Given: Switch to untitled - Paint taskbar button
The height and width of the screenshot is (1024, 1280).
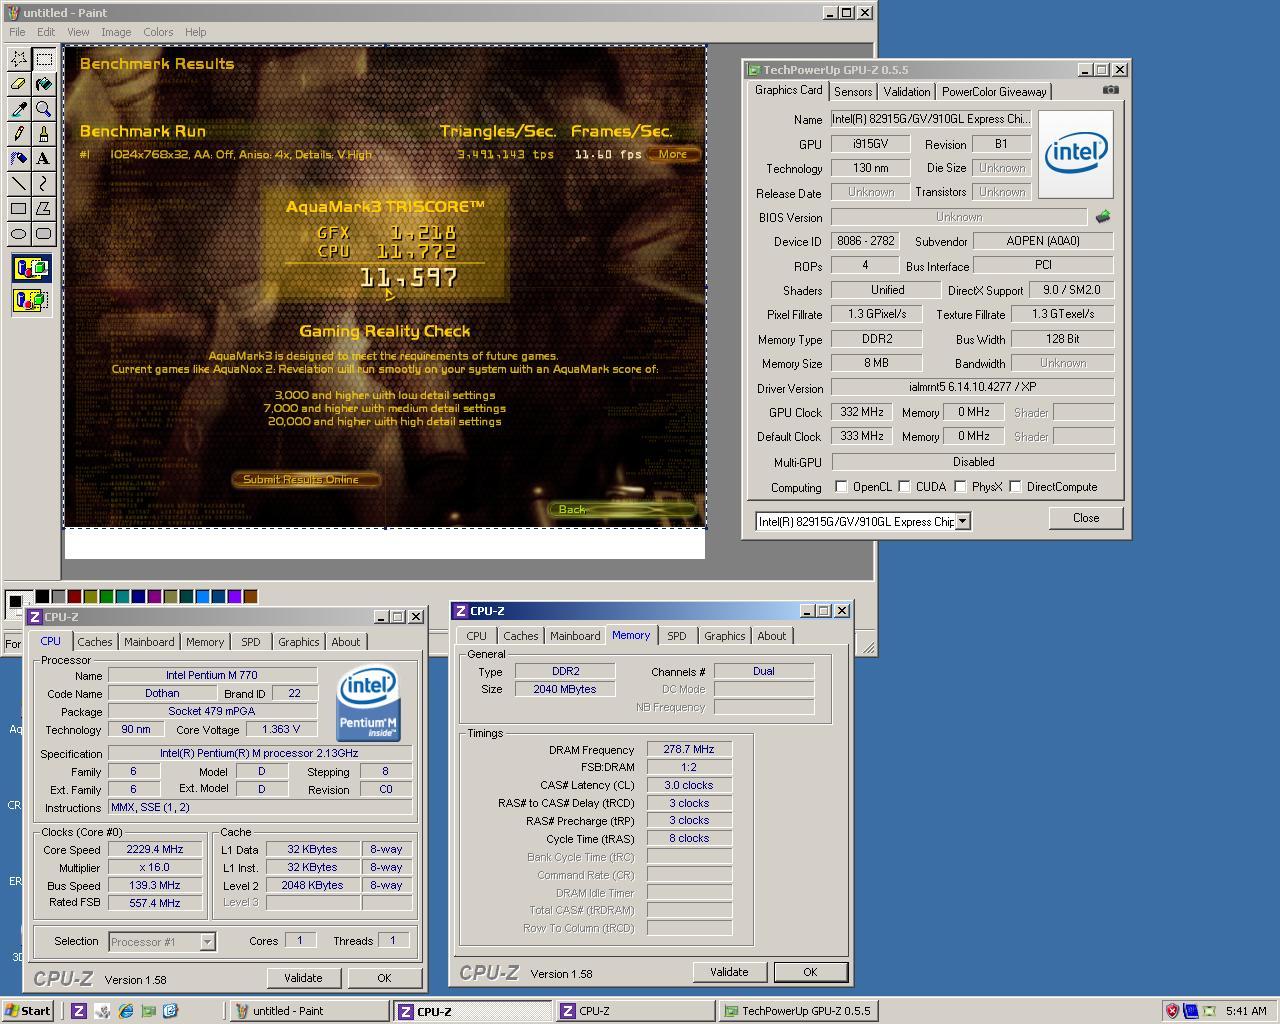Looking at the screenshot, I should tap(309, 1011).
